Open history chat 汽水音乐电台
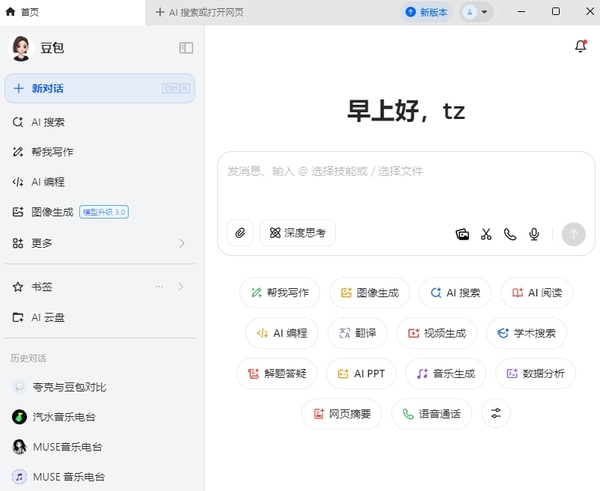Image resolution: width=600 pixels, height=491 pixels. pyautogui.click(x=100, y=417)
